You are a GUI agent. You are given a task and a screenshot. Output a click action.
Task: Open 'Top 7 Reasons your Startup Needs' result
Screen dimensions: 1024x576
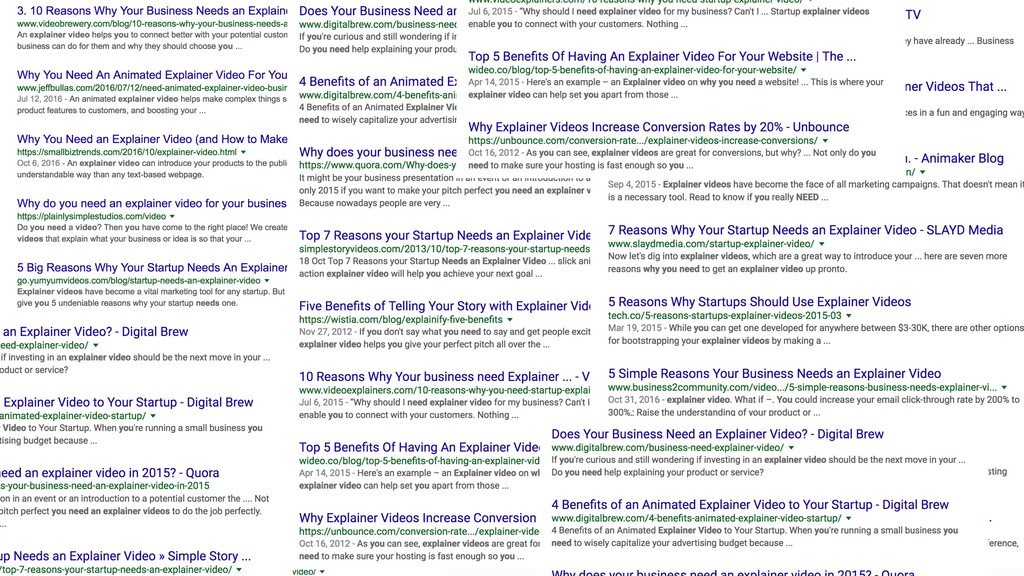tap(444, 236)
